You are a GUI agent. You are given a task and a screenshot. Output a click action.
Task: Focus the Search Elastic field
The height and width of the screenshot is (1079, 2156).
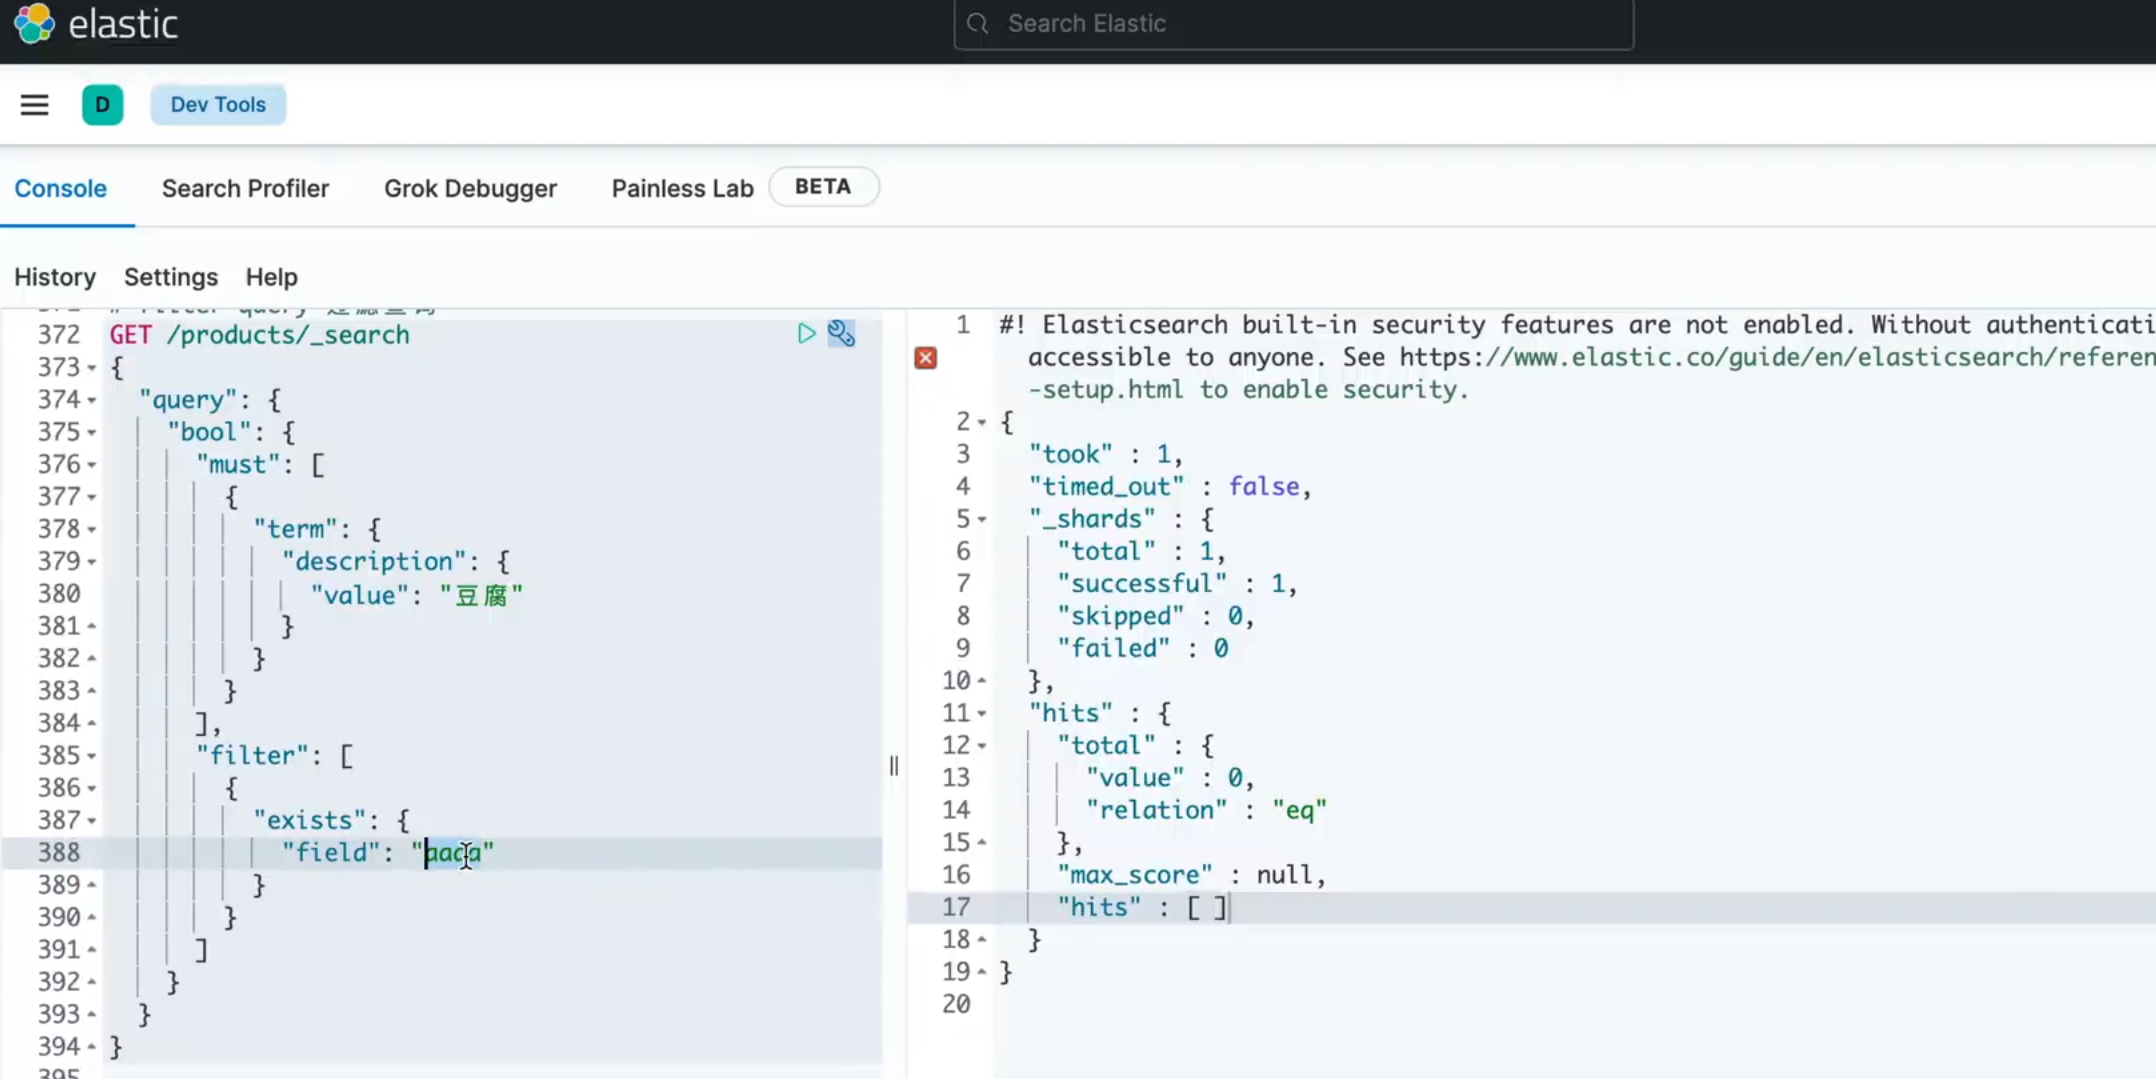pos(1294,24)
